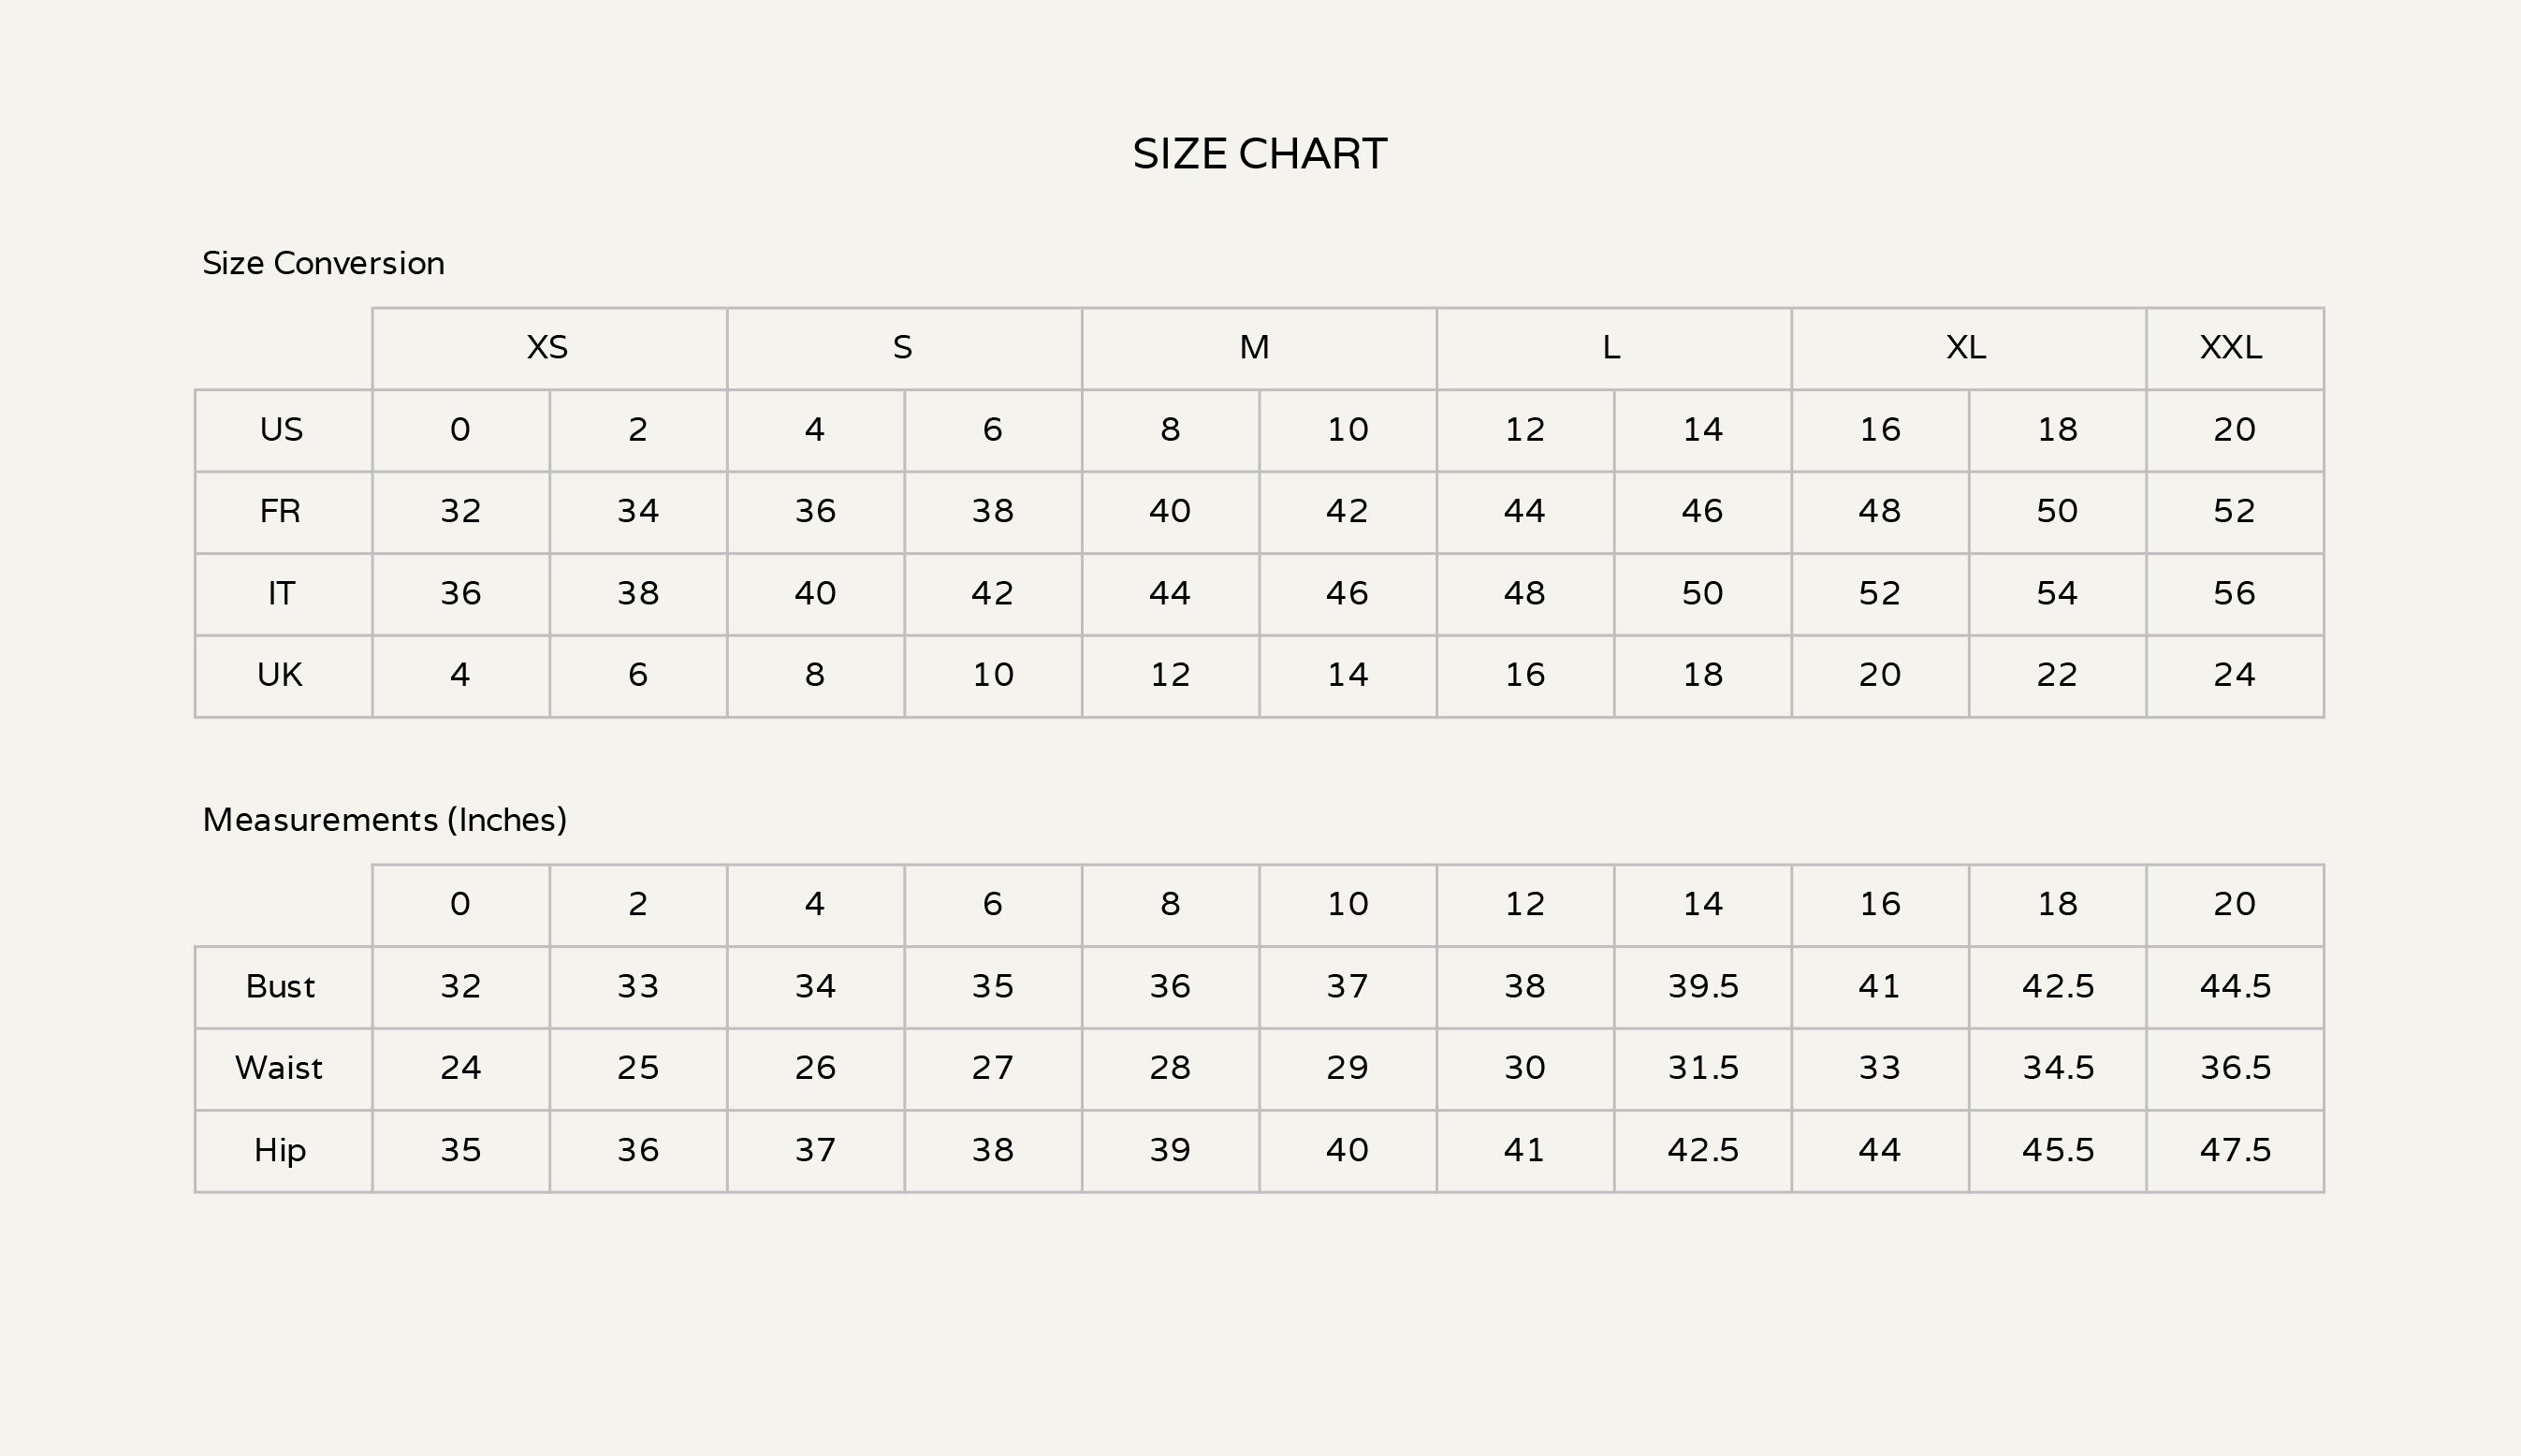
Task: Click the XL size column header
Action: (1966, 348)
